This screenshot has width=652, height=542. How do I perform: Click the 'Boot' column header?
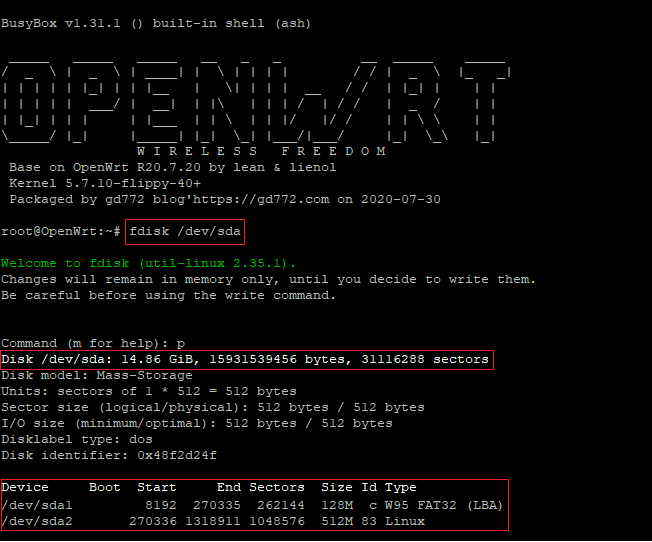105,487
